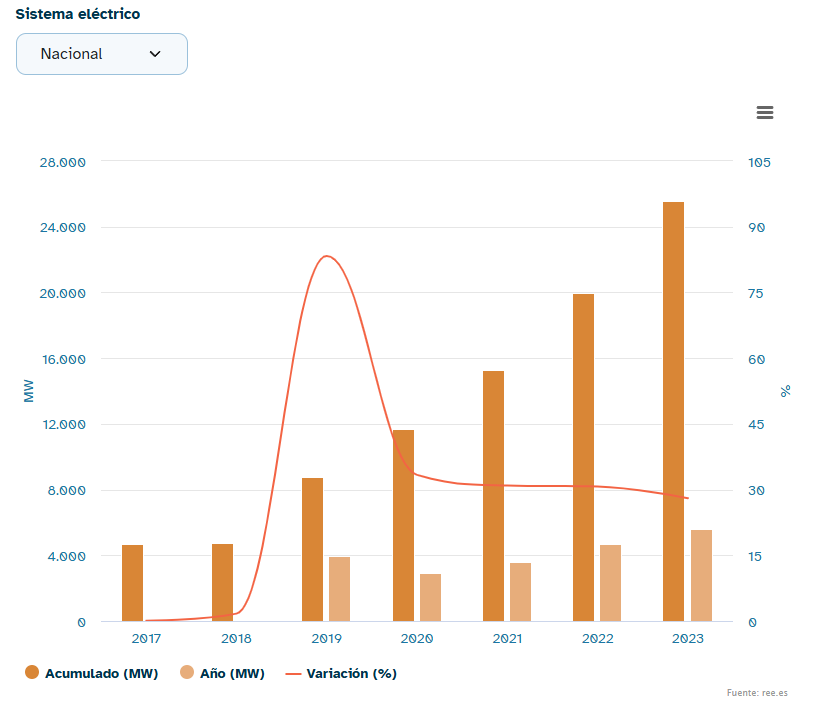Open the chart hamburger menu icon
This screenshot has width=815, height=712.
coord(765,112)
